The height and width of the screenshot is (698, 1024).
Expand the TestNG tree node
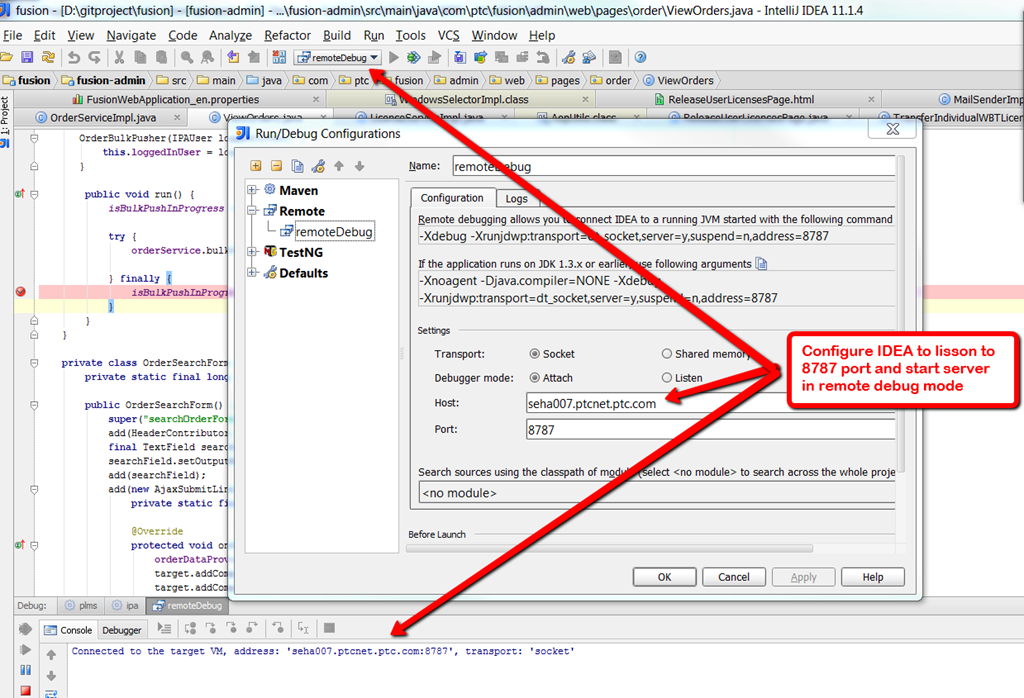(x=254, y=252)
